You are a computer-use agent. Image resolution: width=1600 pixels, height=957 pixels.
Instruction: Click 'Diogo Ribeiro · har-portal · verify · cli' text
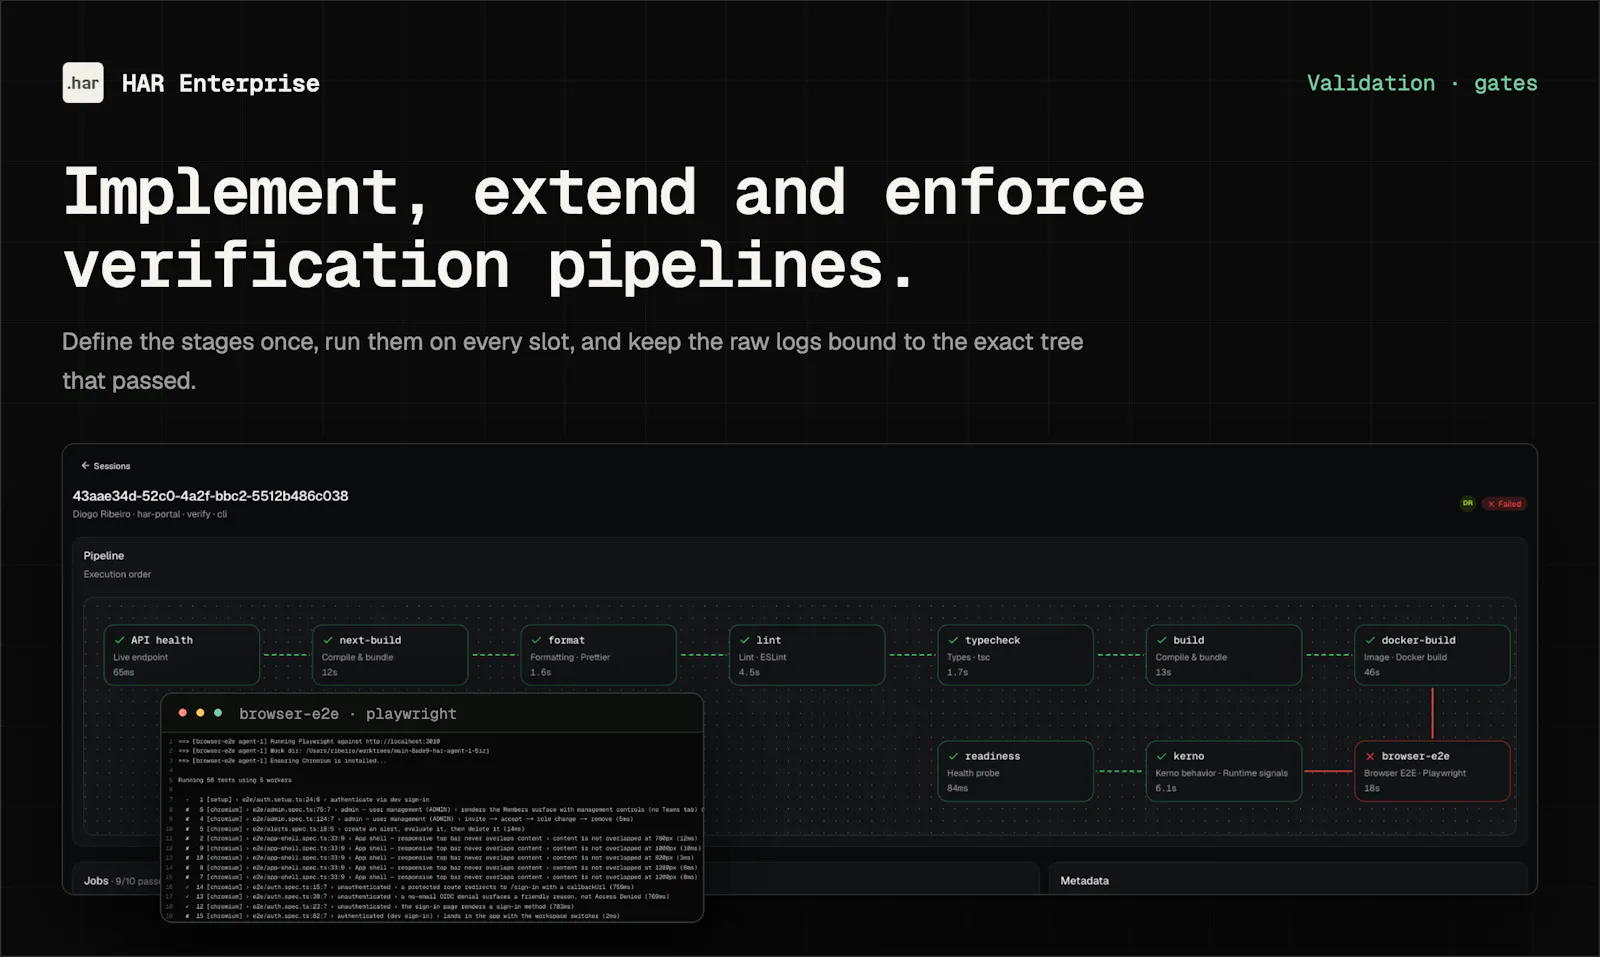(150, 514)
